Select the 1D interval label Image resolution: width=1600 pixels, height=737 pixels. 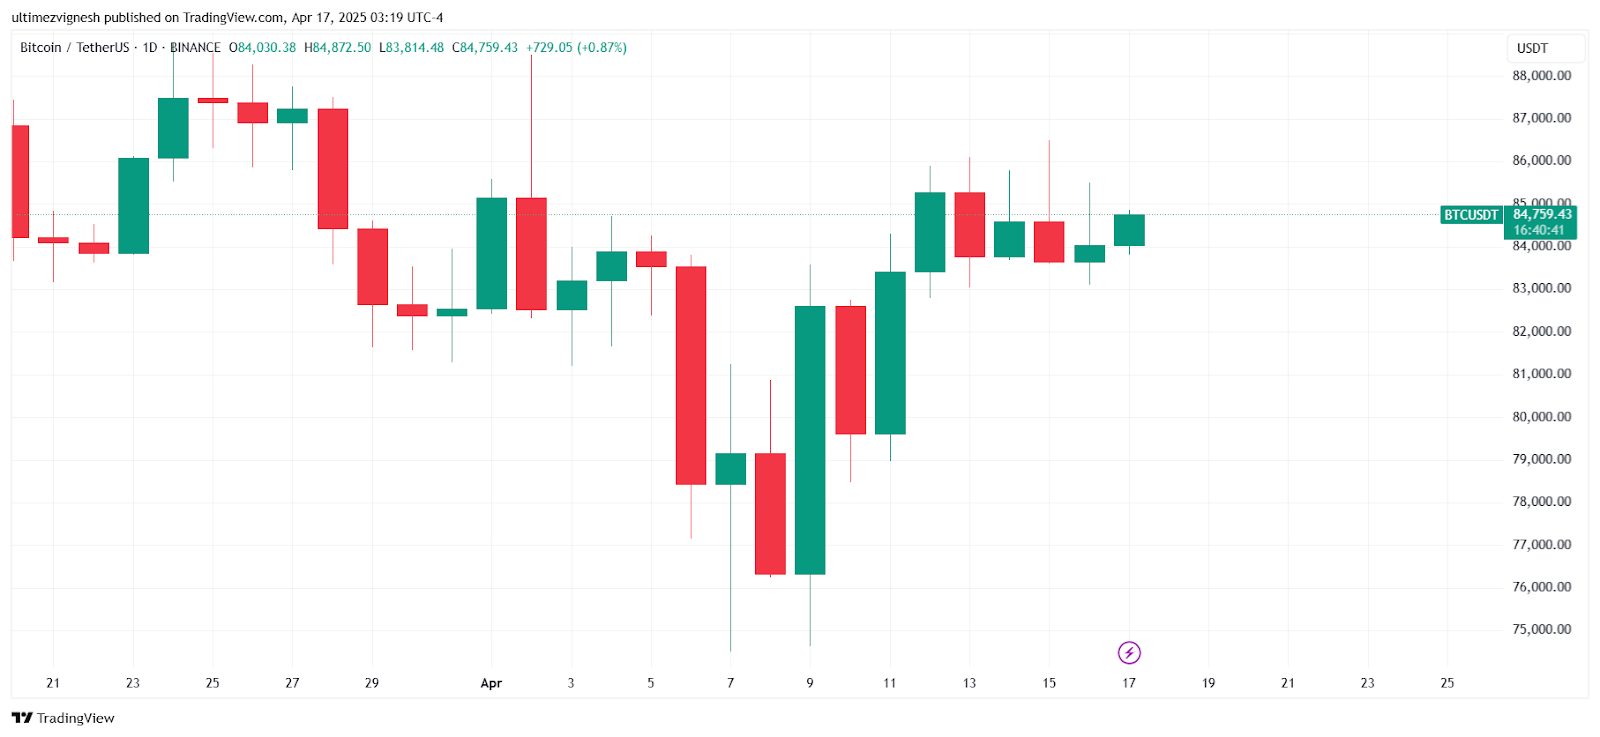click(x=150, y=48)
